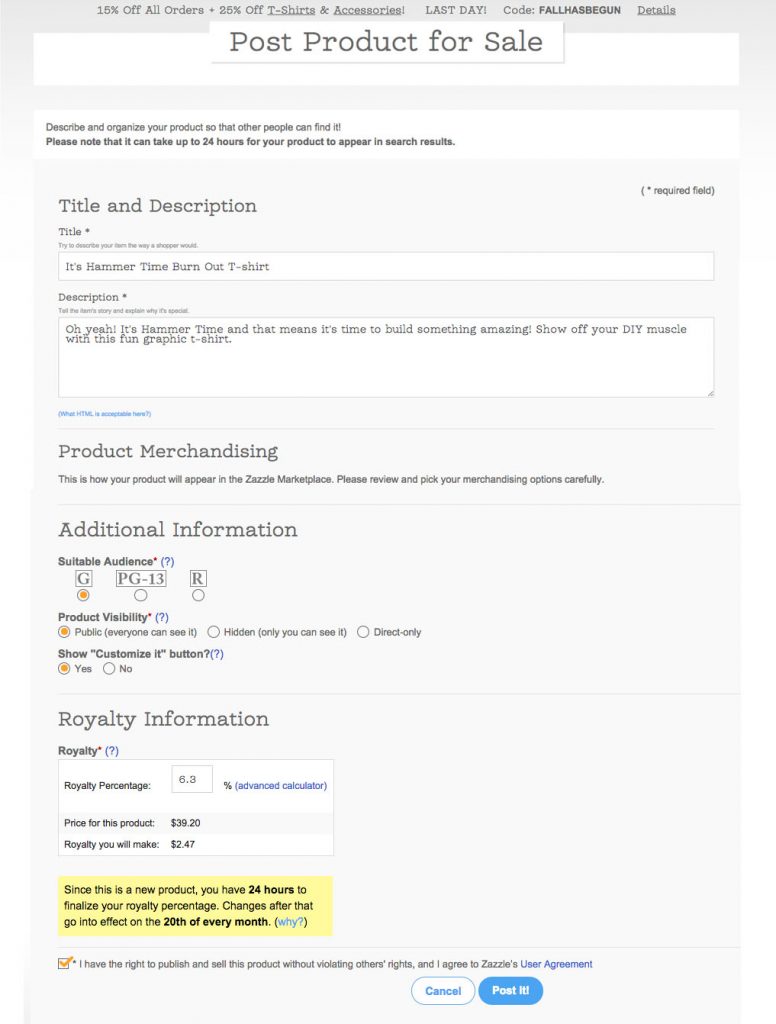Select the R audience radio button
The width and height of the screenshot is (776, 1024).
[x=198, y=596]
